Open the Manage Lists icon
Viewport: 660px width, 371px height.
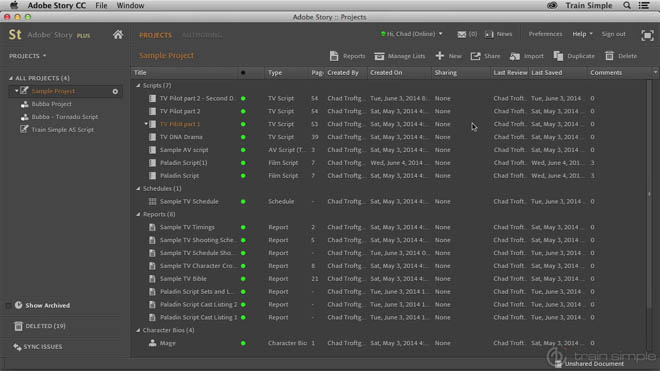379,56
